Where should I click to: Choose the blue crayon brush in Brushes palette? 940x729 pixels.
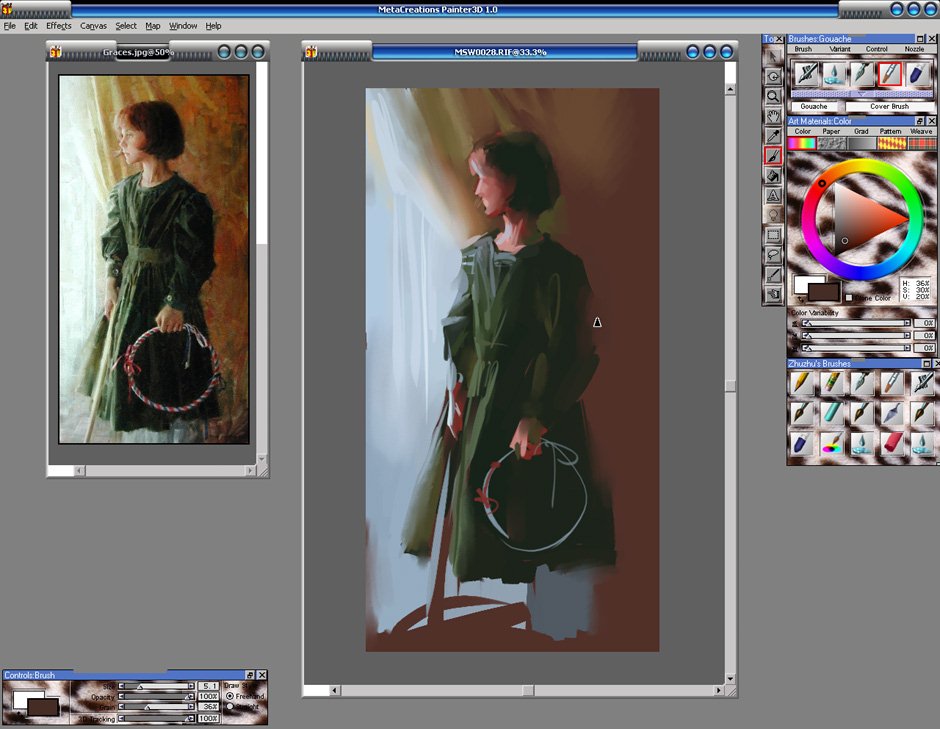917,74
